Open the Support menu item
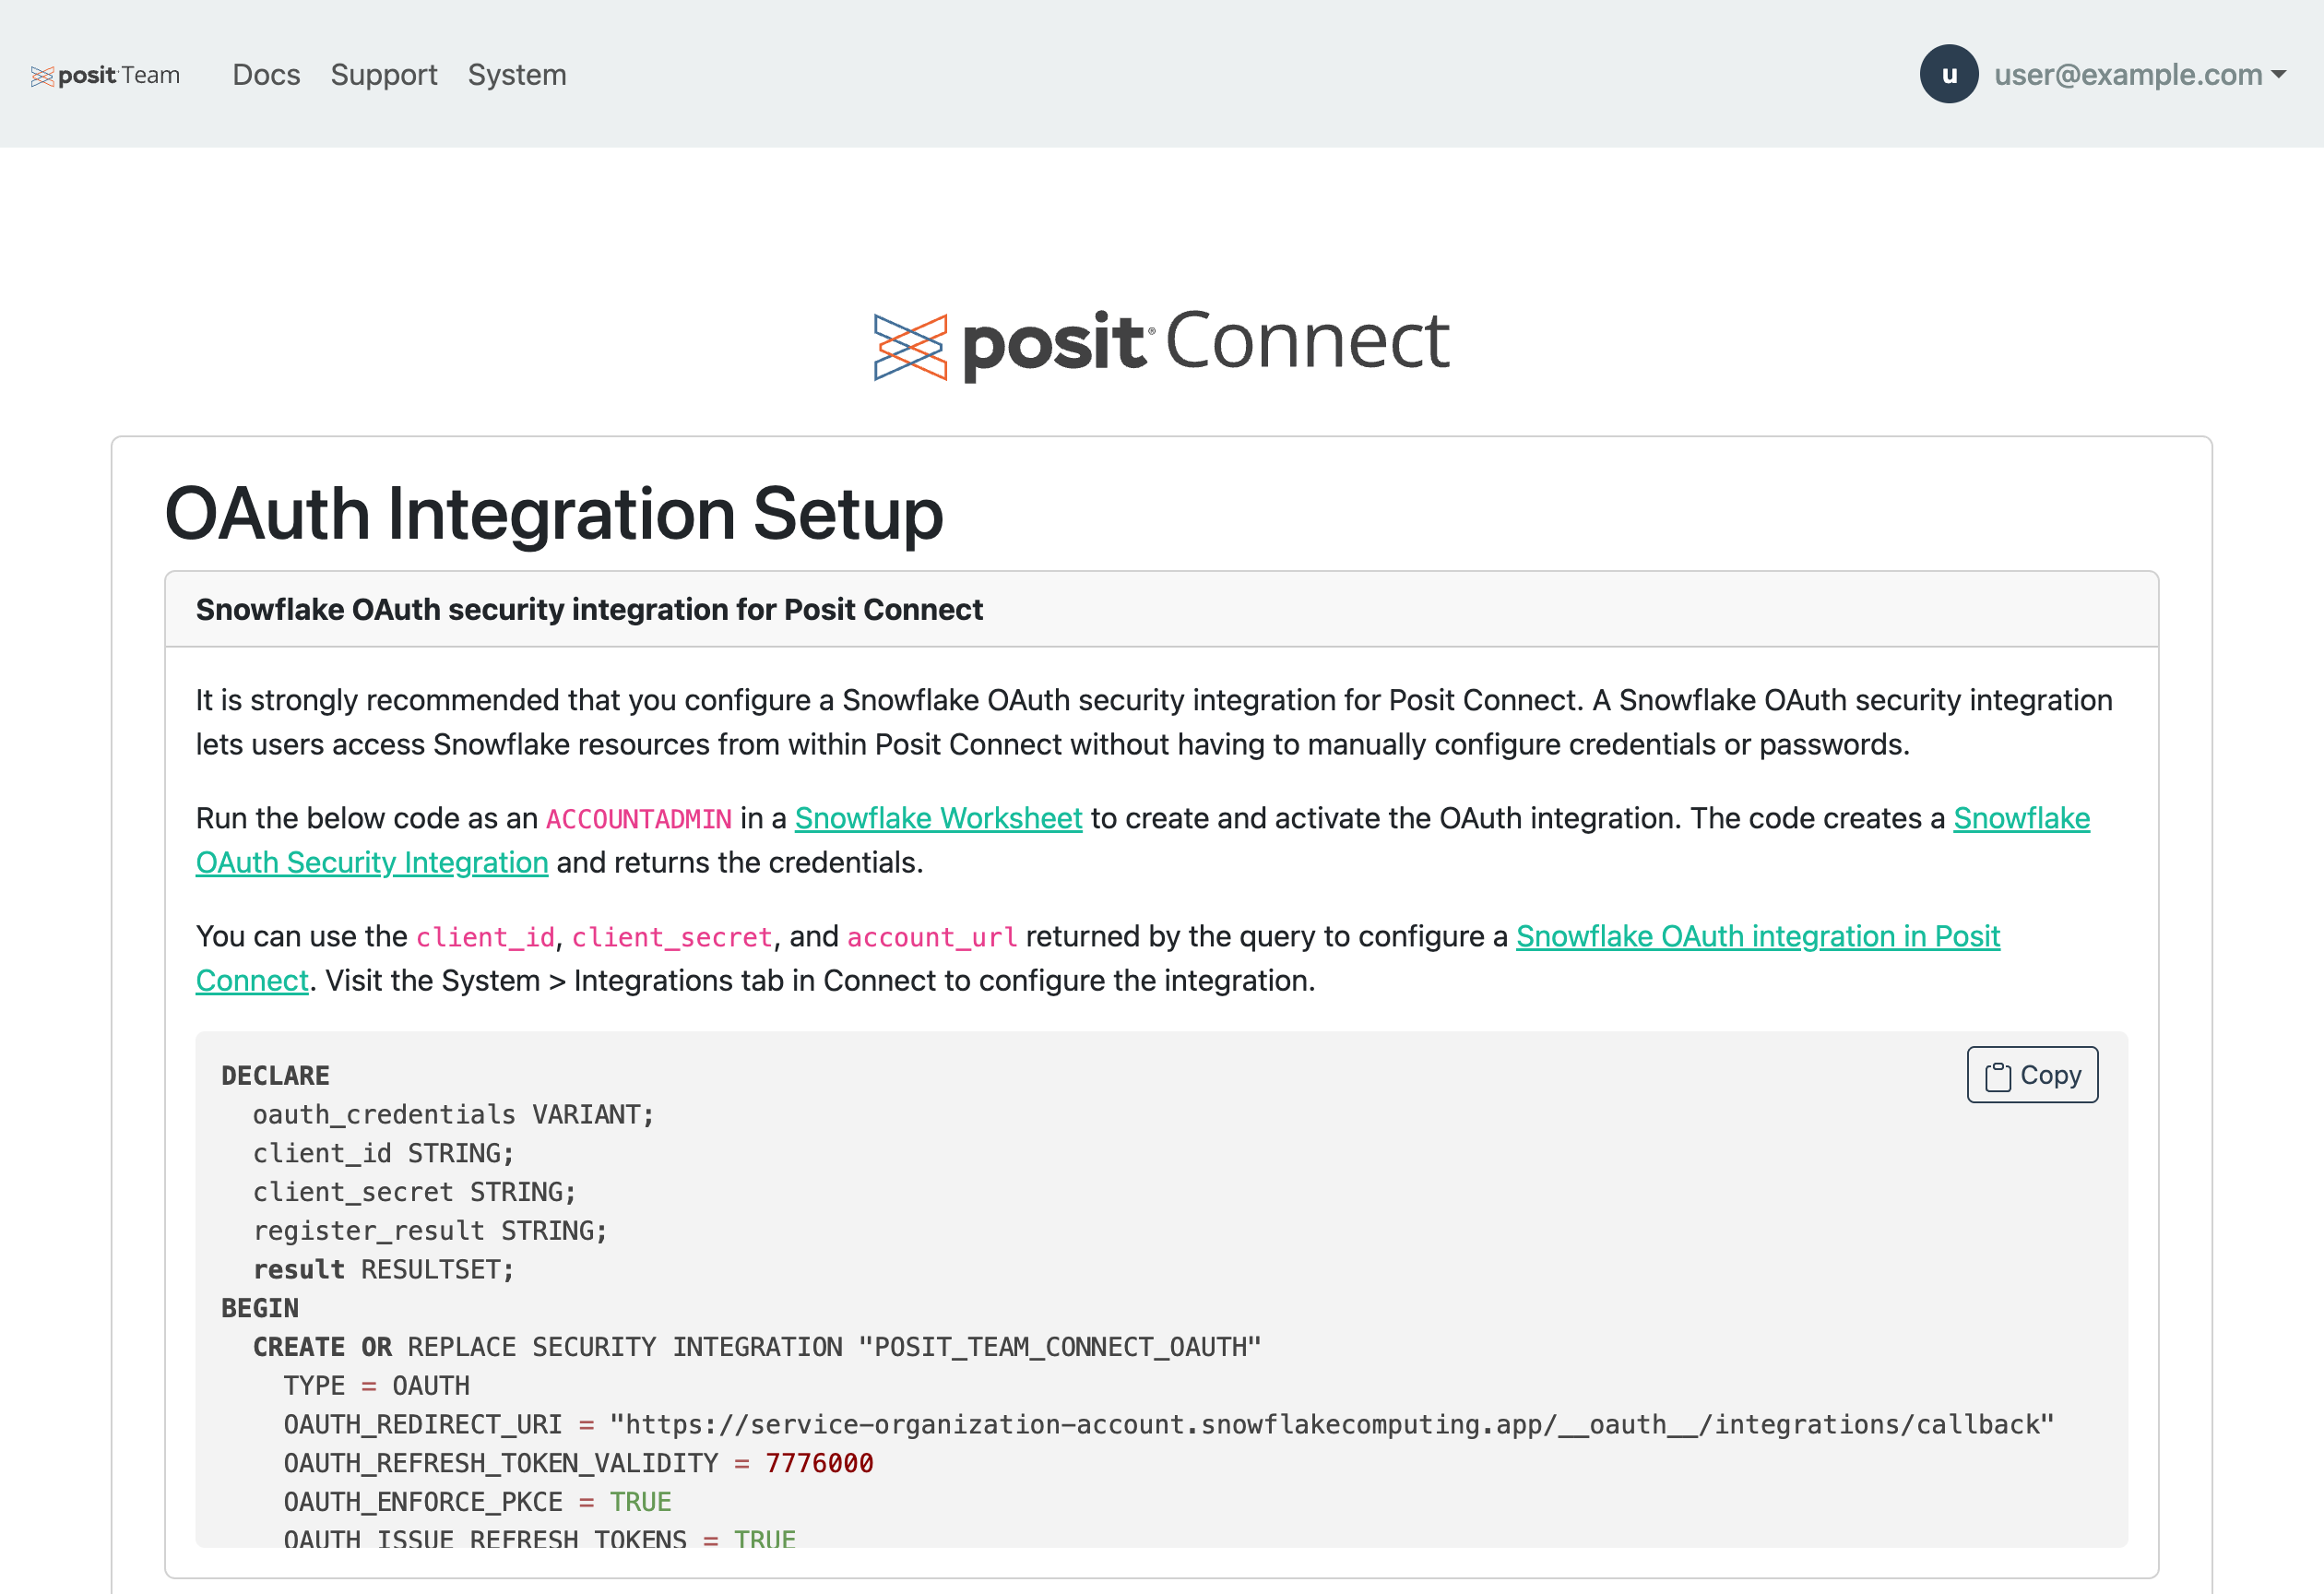 pos(384,75)
